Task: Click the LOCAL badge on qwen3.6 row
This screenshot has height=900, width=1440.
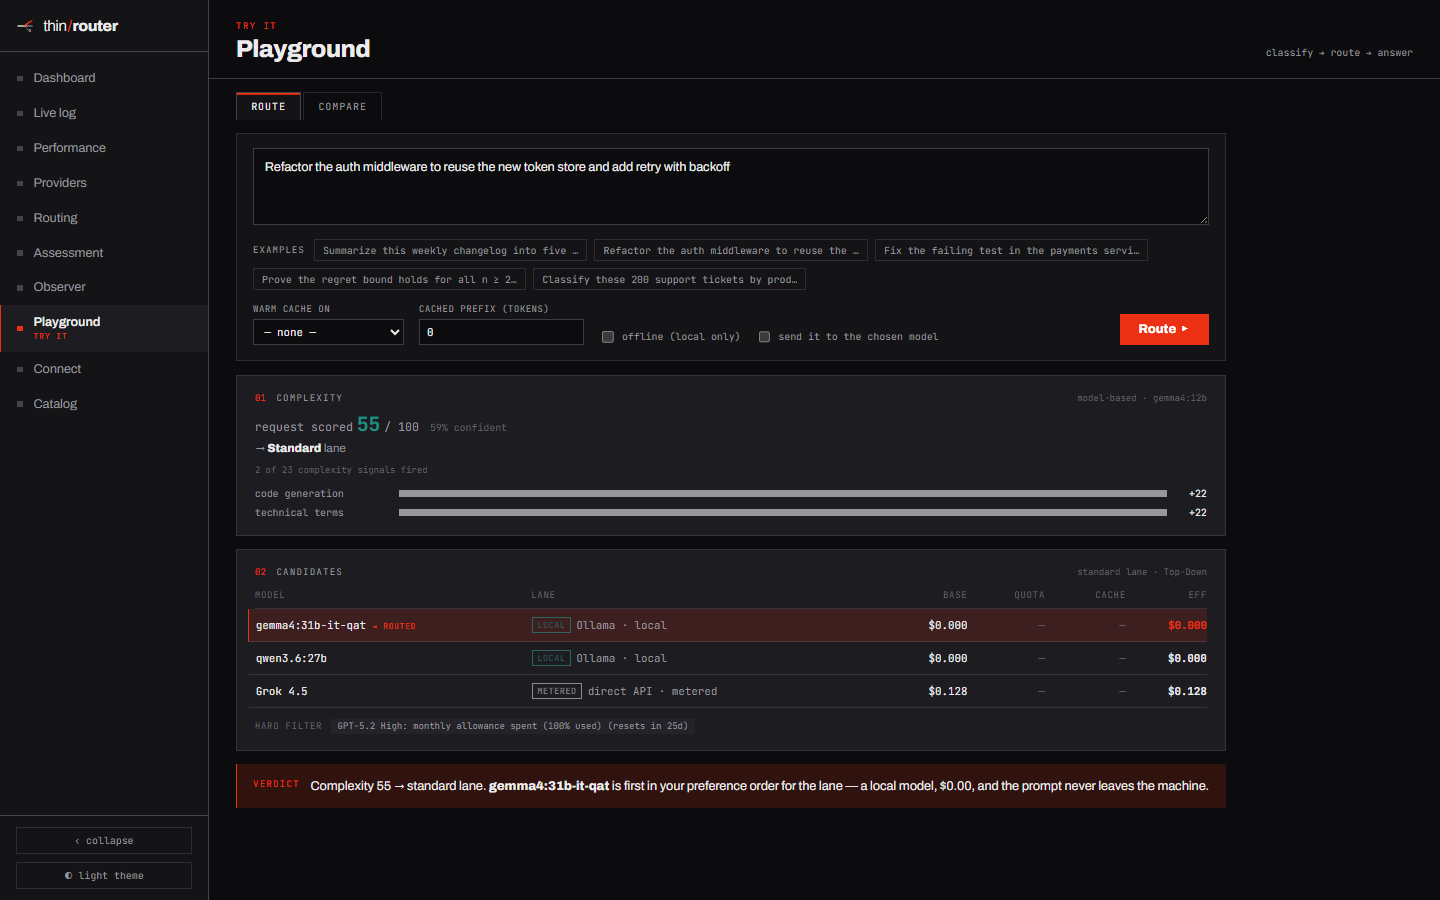Action: (x=551, y=658)
